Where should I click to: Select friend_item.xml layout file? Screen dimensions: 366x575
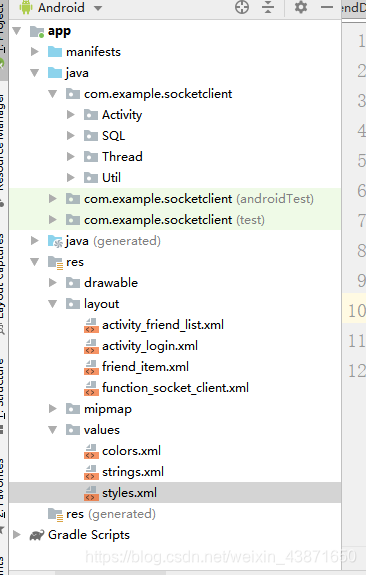click(x=145, y=367)
